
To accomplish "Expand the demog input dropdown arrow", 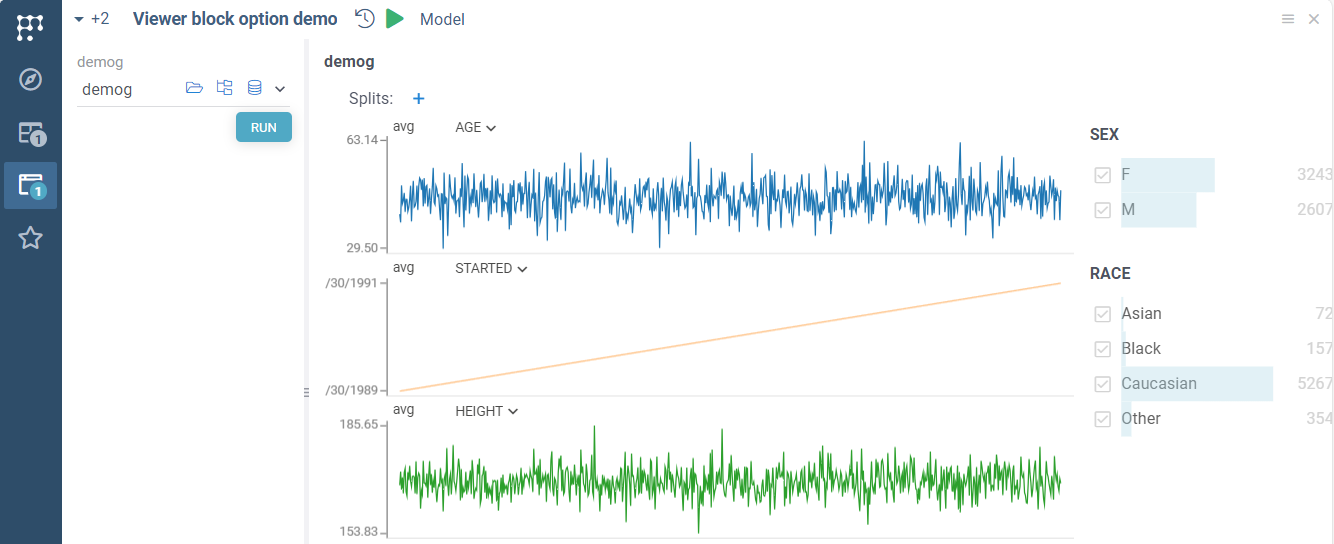I will click(280, 89).
